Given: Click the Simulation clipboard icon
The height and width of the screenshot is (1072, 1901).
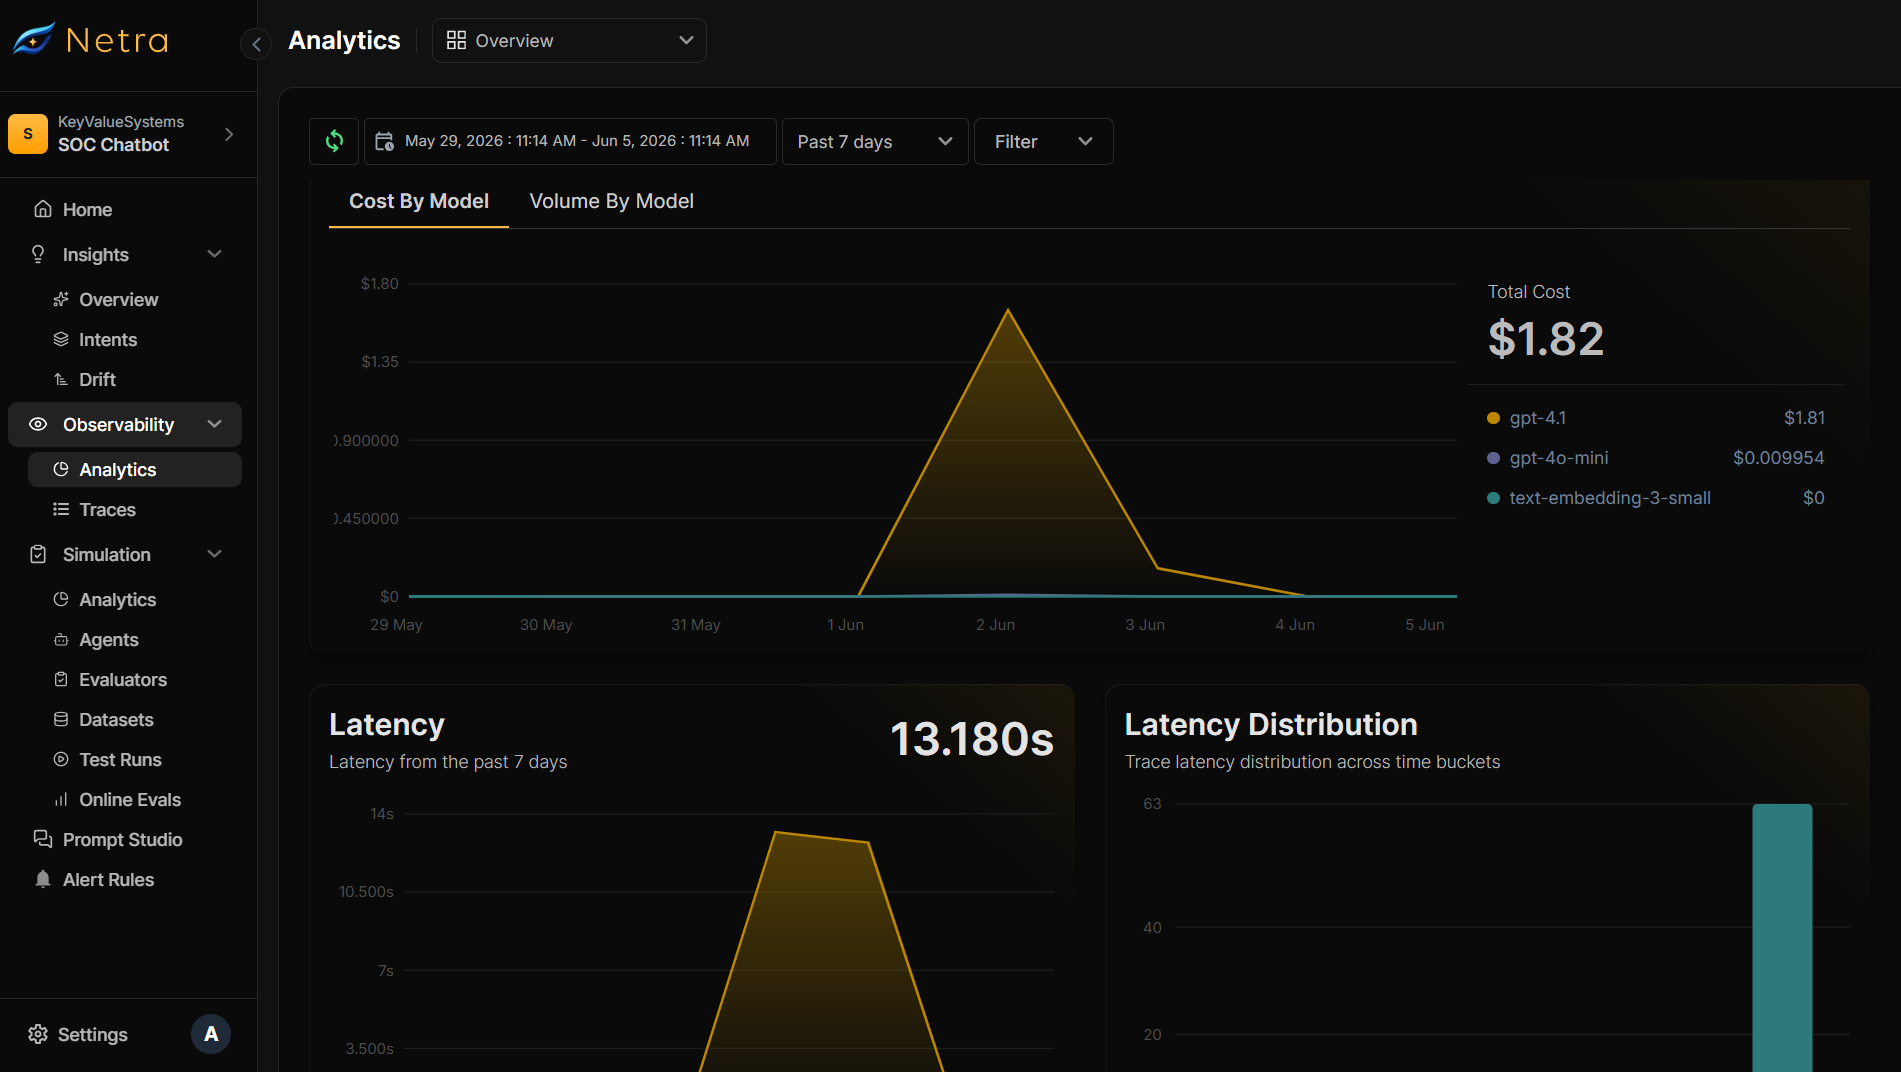Looking at the screenshot, I should 38,554.
